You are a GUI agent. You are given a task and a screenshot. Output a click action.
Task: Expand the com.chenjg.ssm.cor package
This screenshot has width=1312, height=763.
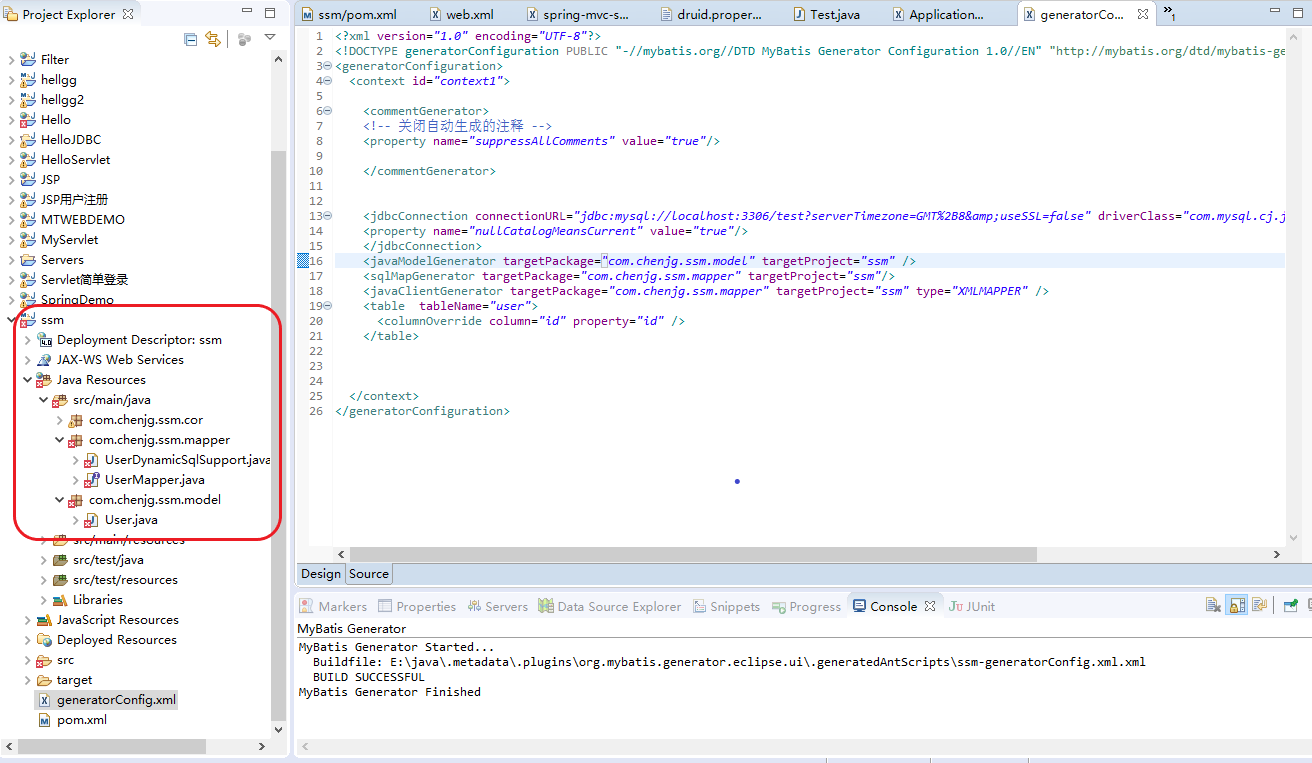click(x=59, y=420)
